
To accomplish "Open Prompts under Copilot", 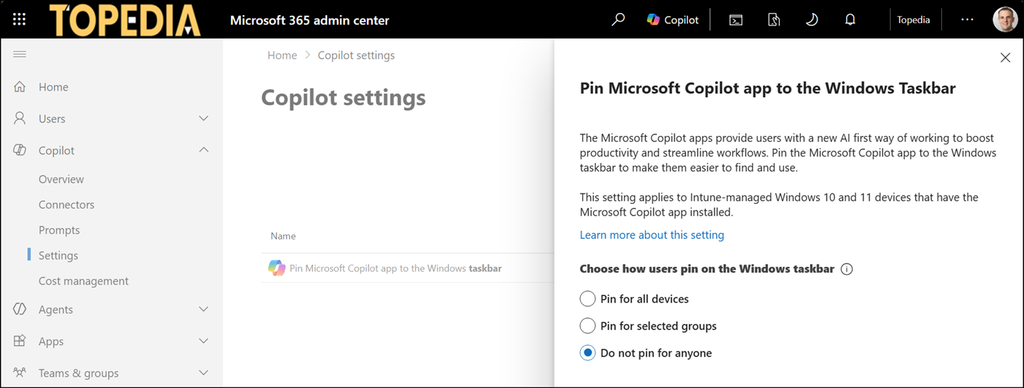I will (59, 230).
